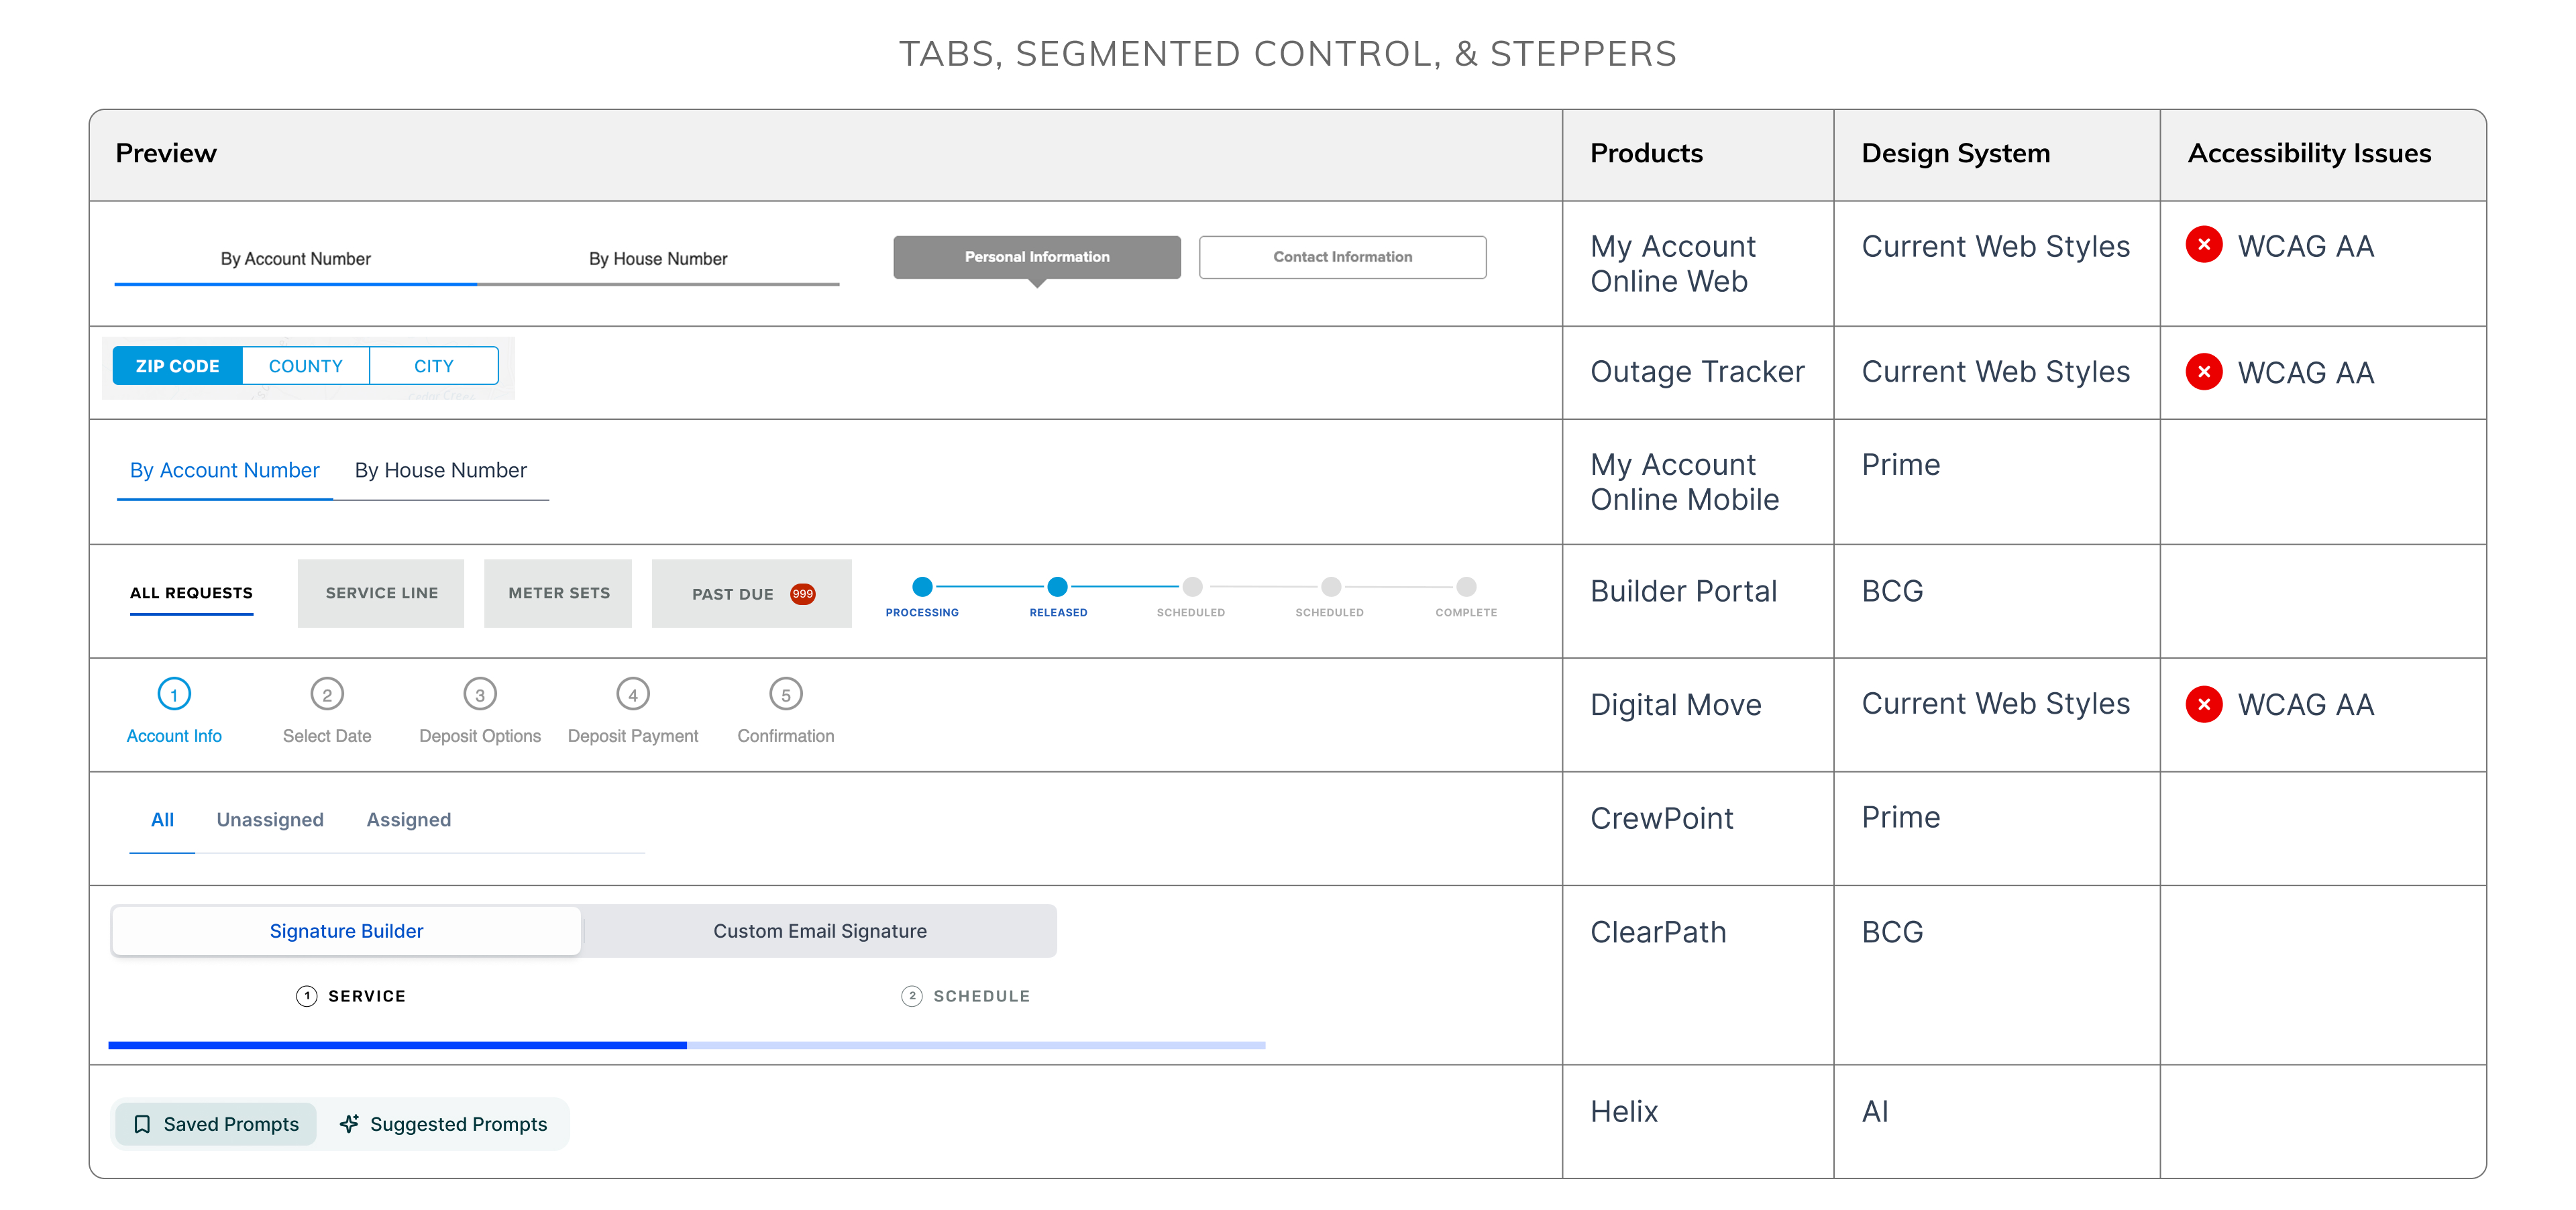The height and width of the screenshot is (1210, 2576).
Task: Click the Deposit Options step 3 circle
Action: click(x=480, y=694)
